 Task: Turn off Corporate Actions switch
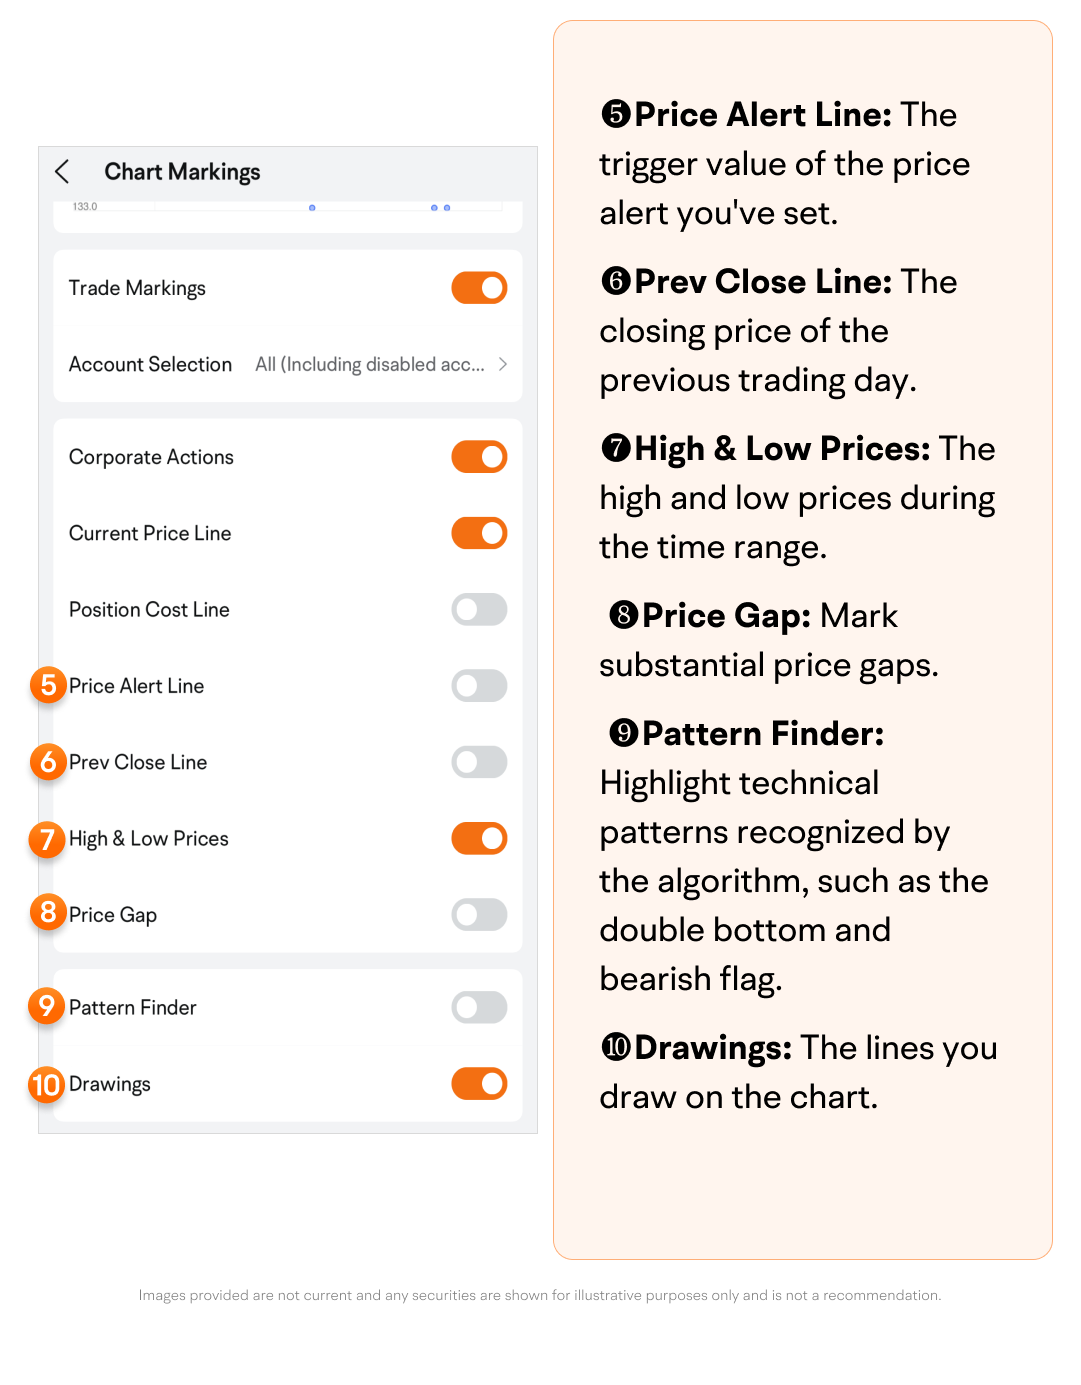(479, 457)
